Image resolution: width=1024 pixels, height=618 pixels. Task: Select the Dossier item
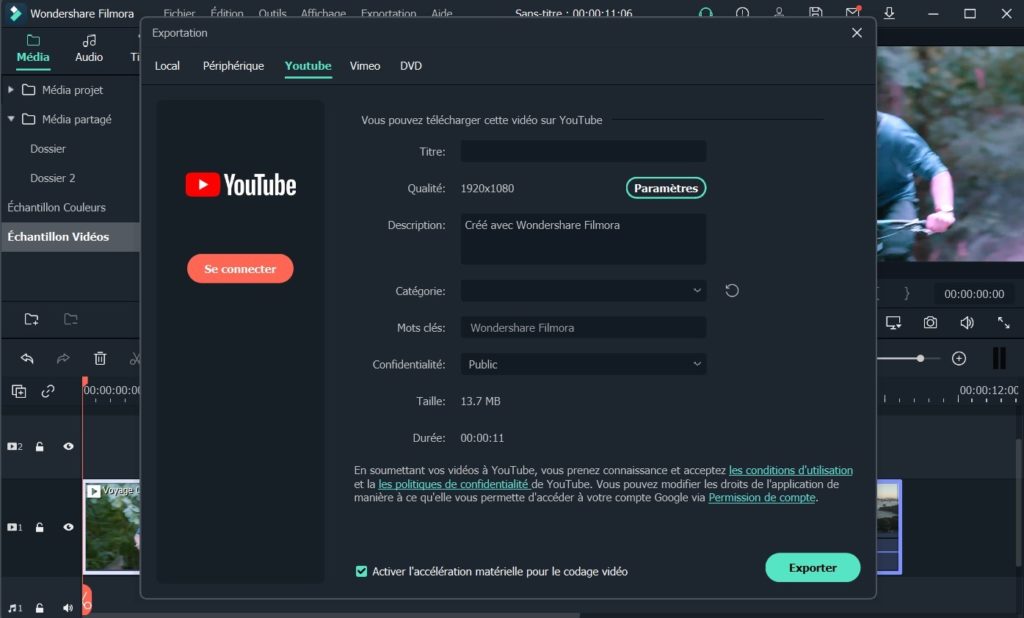(x=48, y=149)
